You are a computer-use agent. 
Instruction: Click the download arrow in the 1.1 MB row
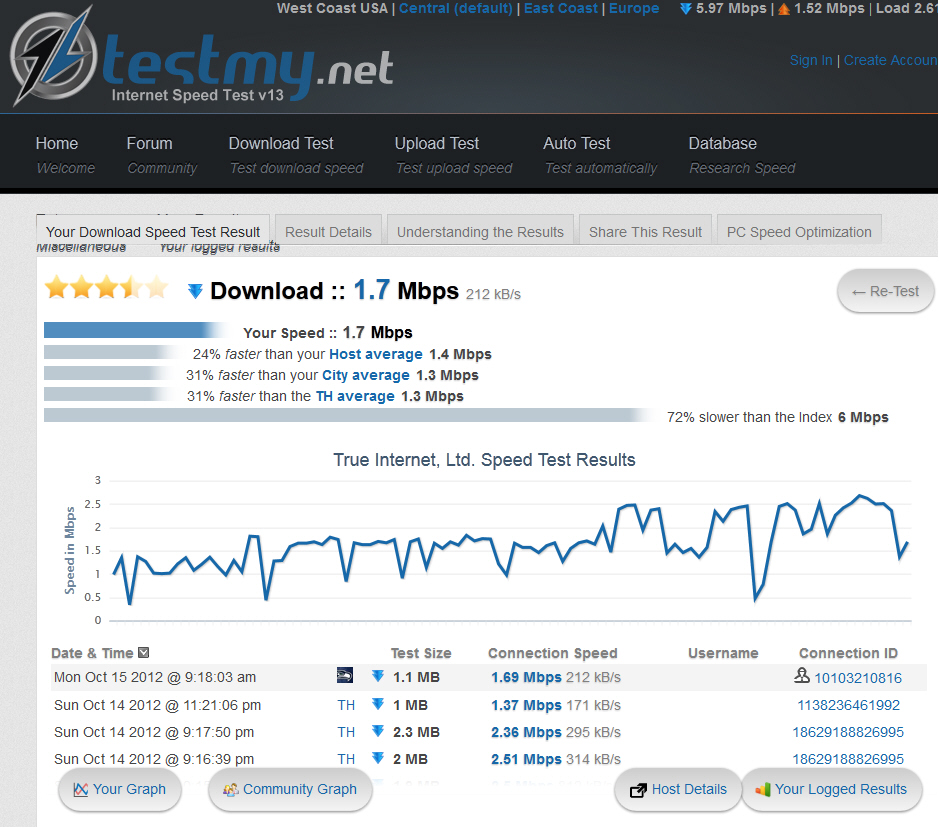pos(377,676)
